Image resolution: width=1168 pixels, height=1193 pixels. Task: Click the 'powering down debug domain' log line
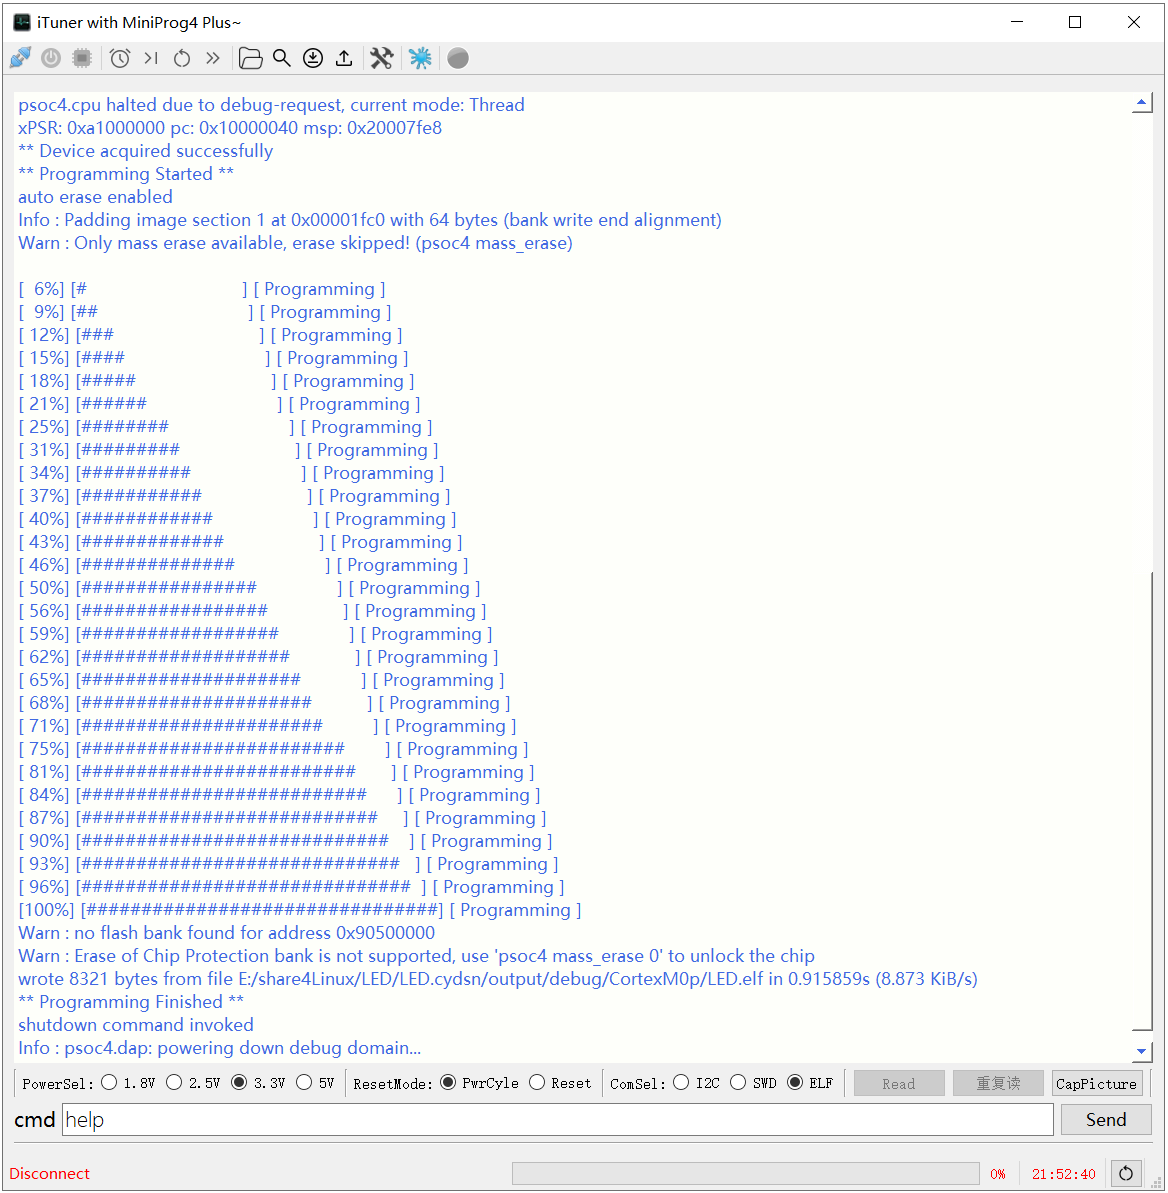point(220,1048)
